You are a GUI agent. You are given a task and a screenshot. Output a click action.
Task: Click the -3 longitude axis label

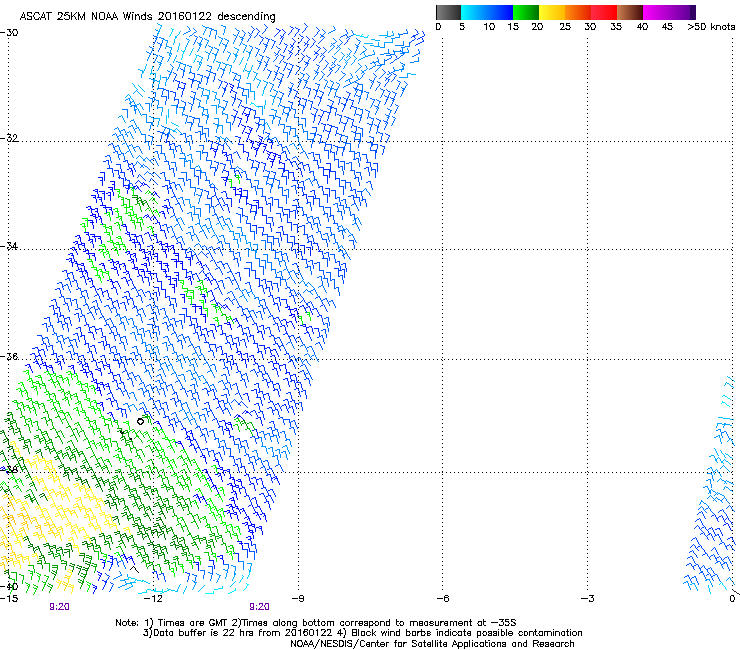(x=588, y=599)
